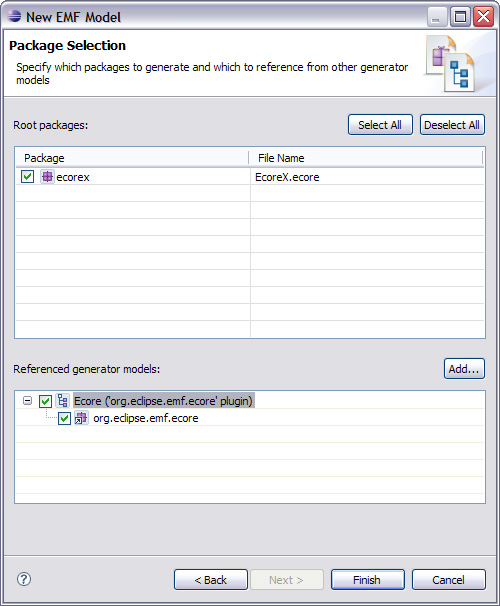Click the Package column header

pos(132,158)
